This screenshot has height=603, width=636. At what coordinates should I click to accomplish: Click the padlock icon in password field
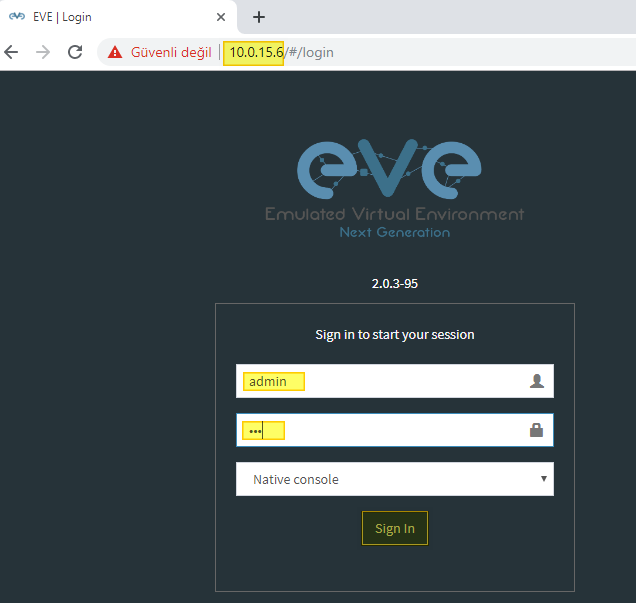pyautogui.click(x=536, y=430)
